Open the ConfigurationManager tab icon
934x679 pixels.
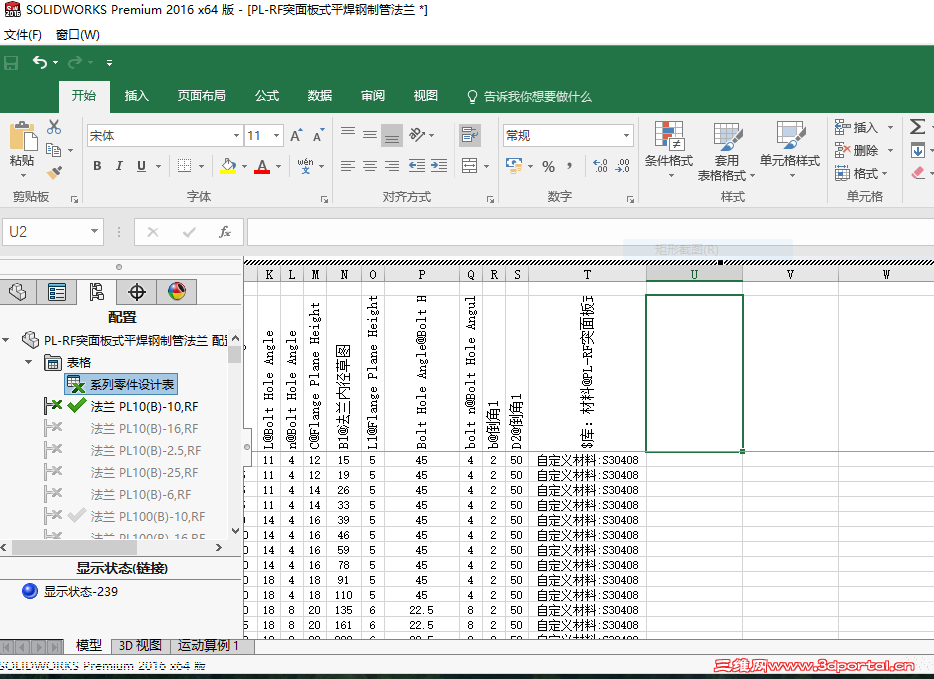coord(96,292)
